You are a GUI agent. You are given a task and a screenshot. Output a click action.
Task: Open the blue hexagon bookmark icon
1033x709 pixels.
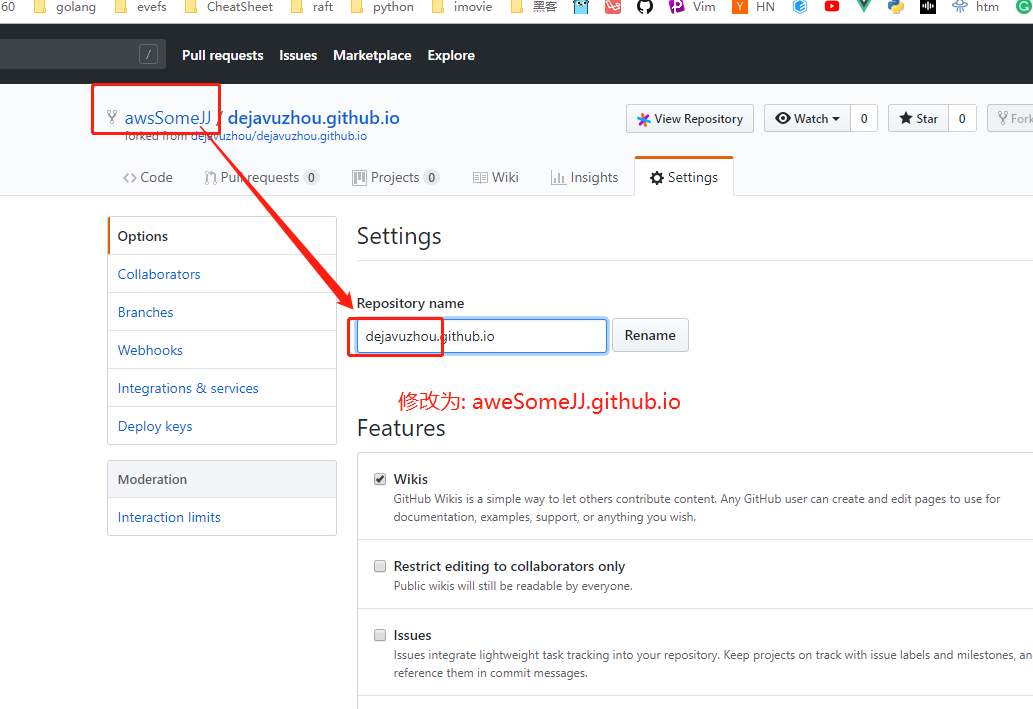(x=800, y=7)
